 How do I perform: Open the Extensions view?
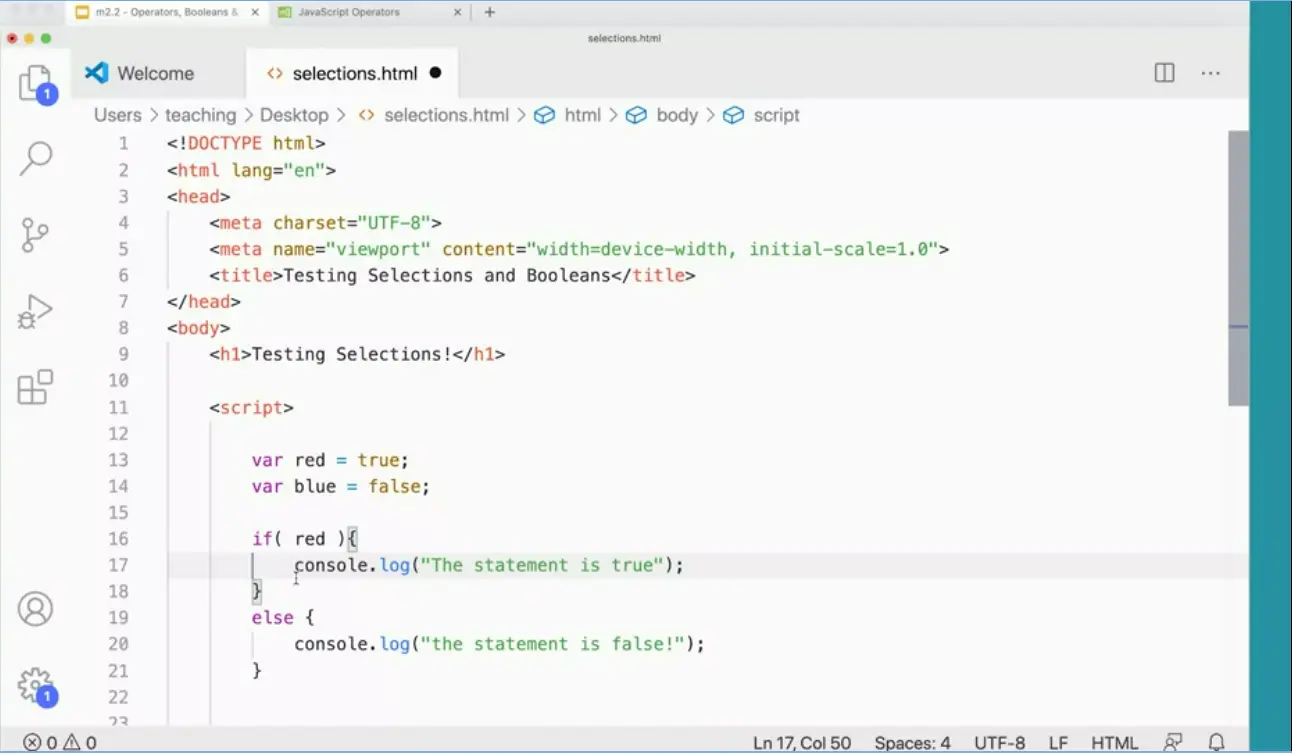click(x=35, y=387)
